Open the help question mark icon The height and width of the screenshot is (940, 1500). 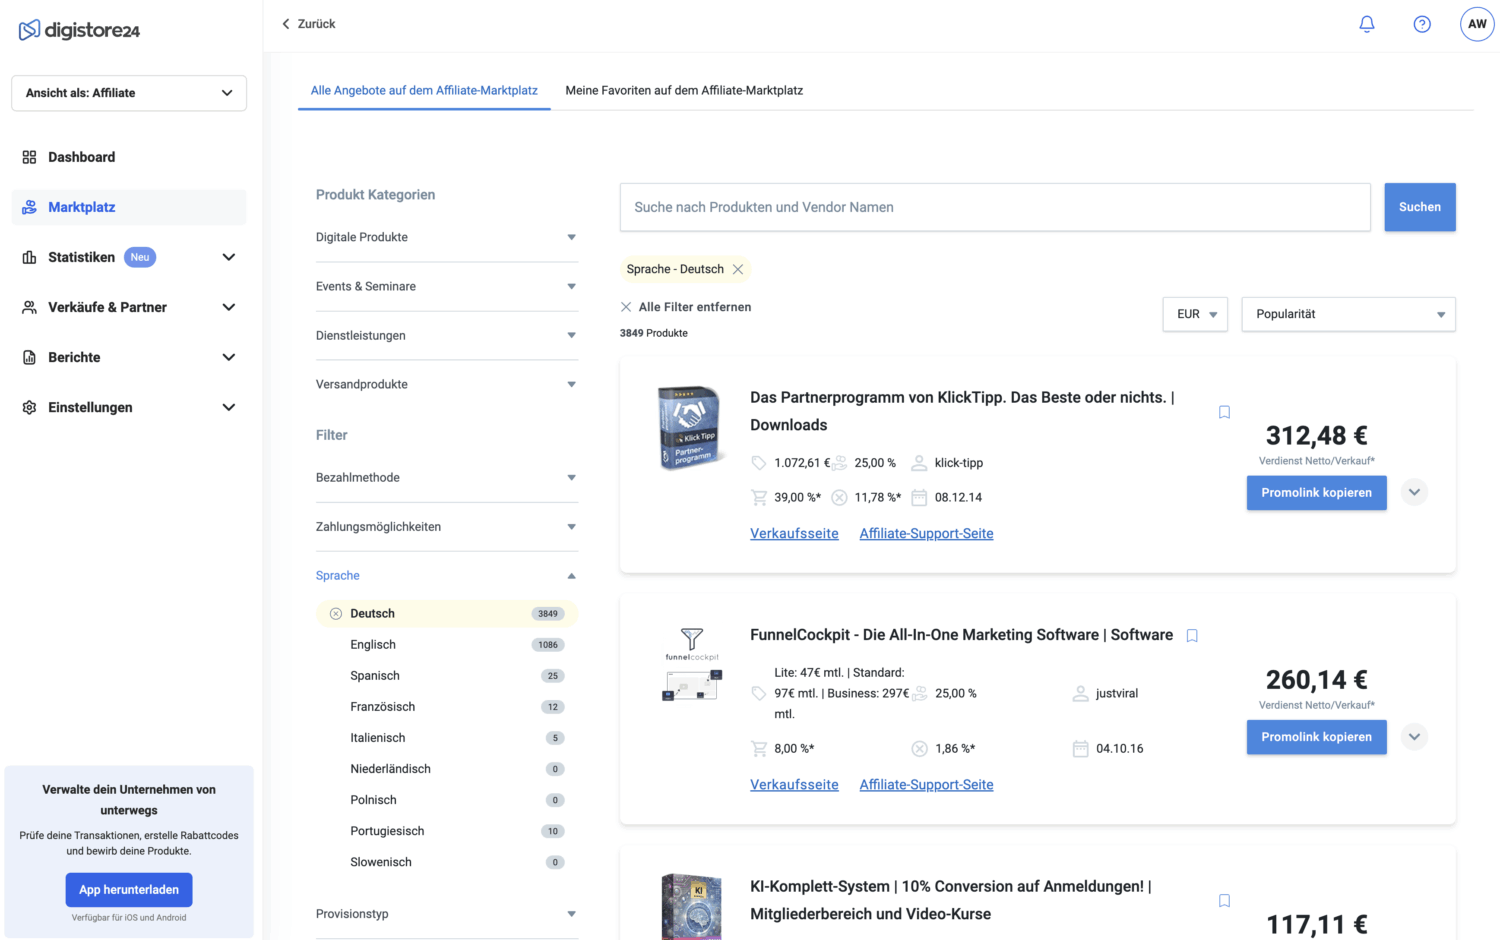coord(1422,24)
